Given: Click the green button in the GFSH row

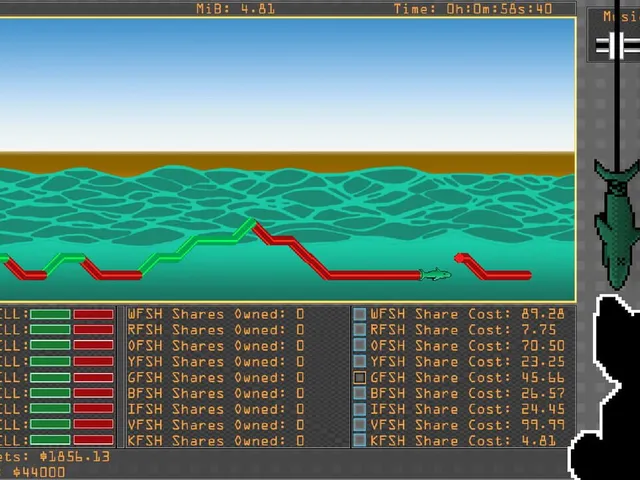Looking at the screenshot, I should [x=50, y=378].
